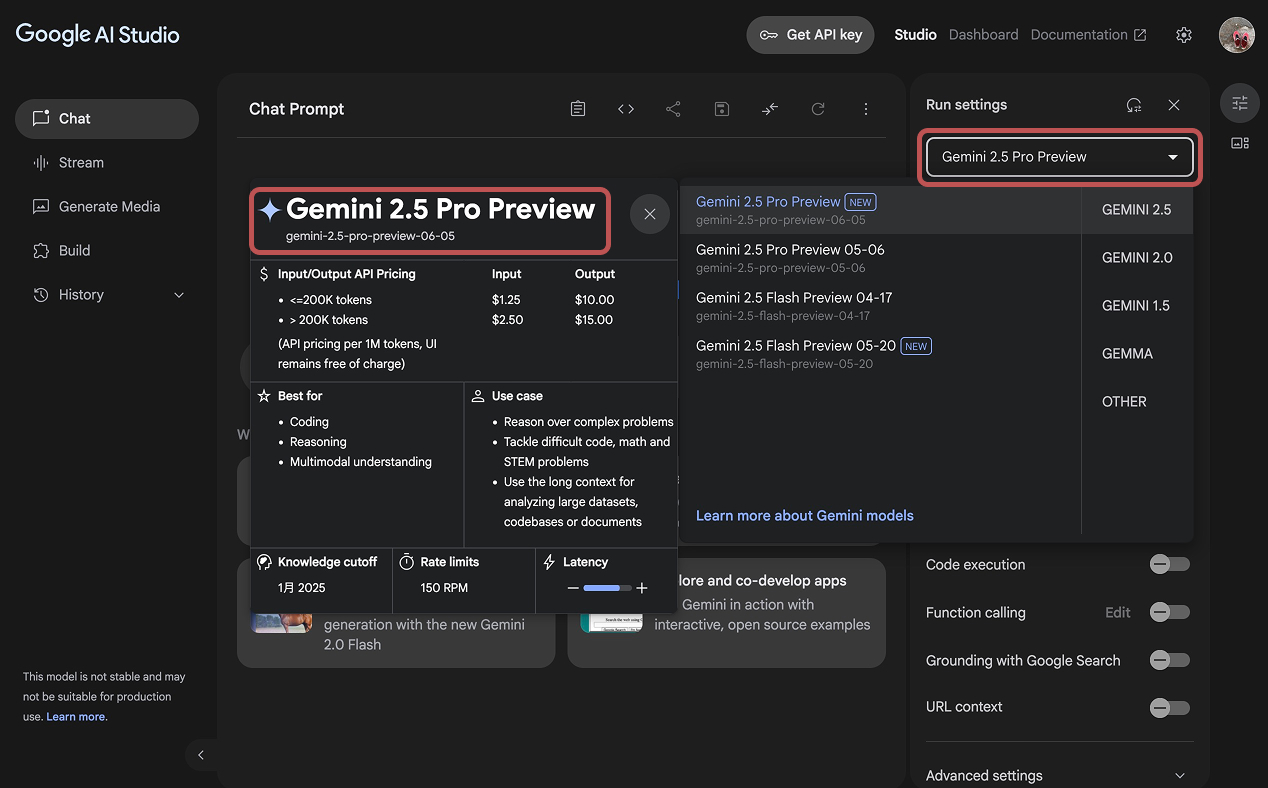Click the $15.00 output price value
Image resolution: width=1268 pixels, height=788 pixels.
(594, 320)
